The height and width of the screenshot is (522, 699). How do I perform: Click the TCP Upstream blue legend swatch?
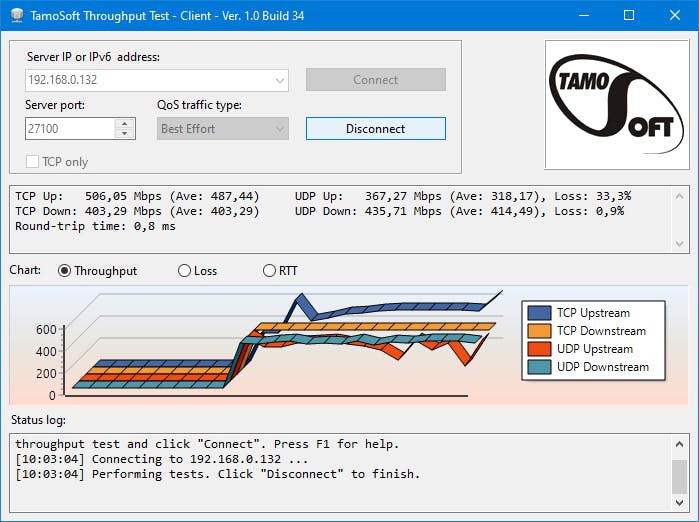tap(539, 313)
